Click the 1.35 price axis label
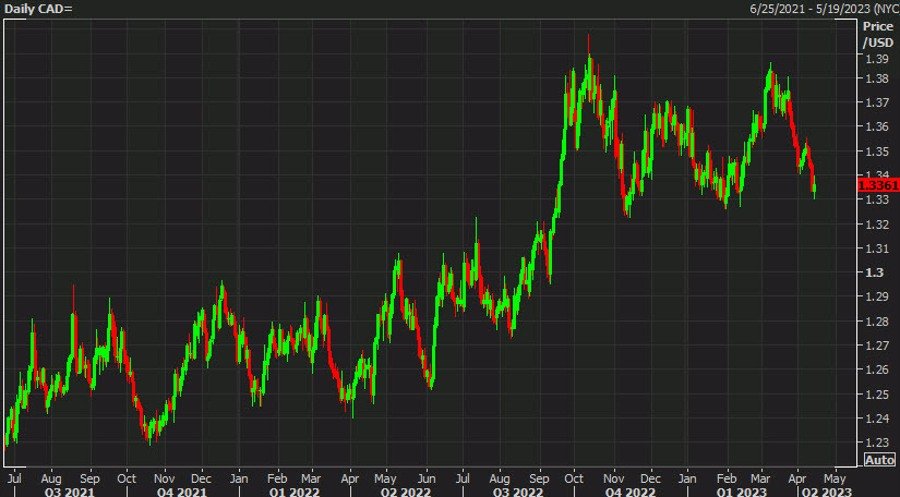This screenshot has height=497, width=900. pos(876,152)
